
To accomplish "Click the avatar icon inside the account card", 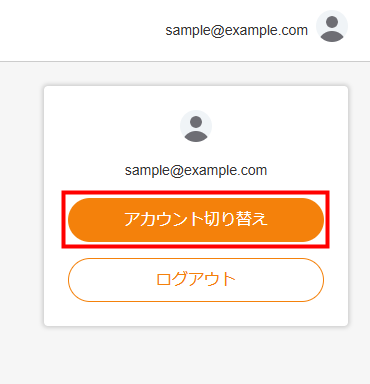I will [196, 126].
